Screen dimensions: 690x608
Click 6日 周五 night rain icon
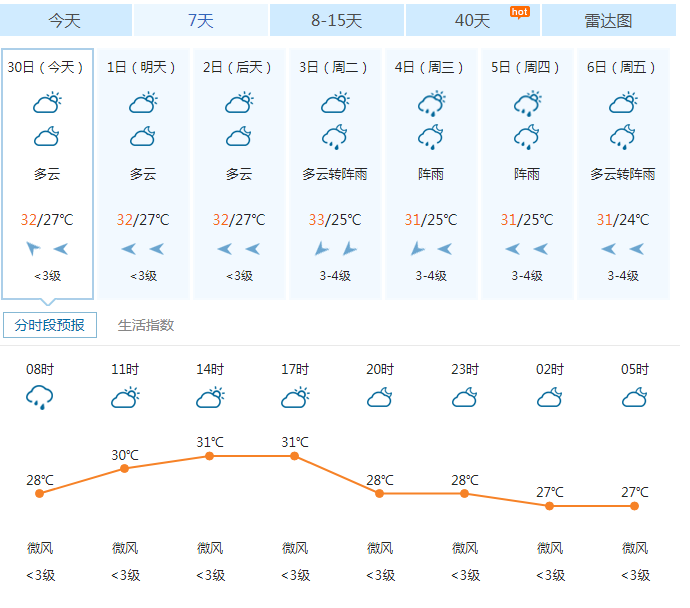[x=623, y=136]
